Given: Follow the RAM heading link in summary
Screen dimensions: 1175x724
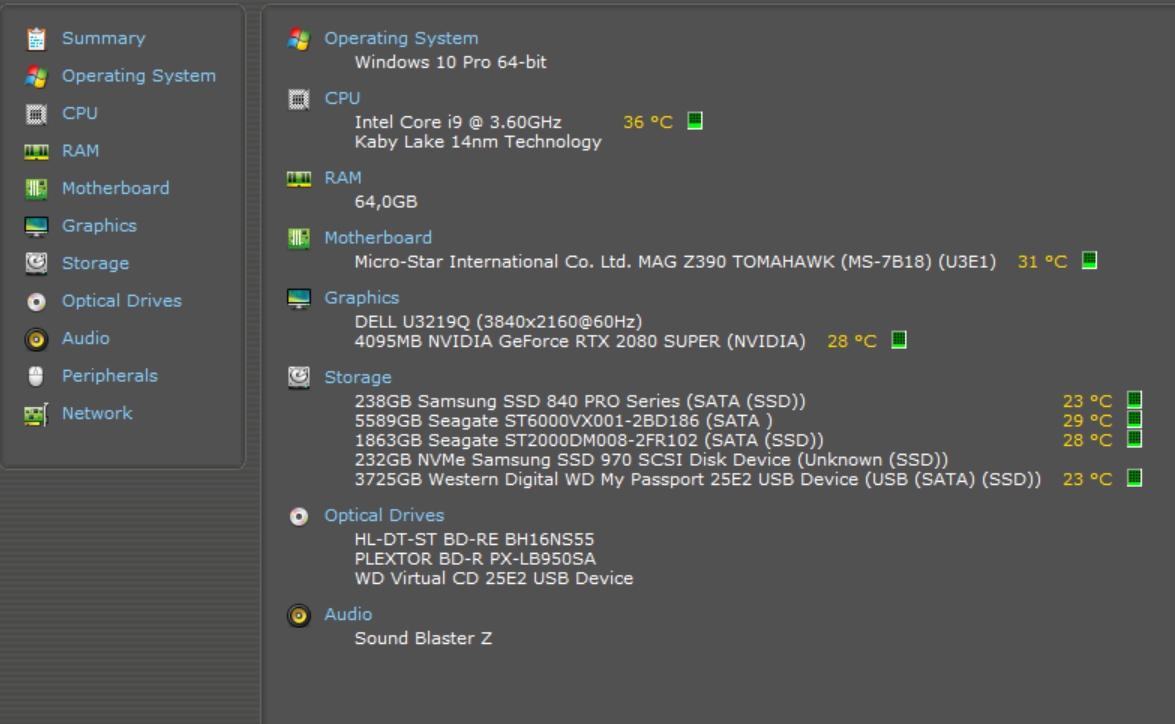Looking at the screenshot, I should (342, 178).
